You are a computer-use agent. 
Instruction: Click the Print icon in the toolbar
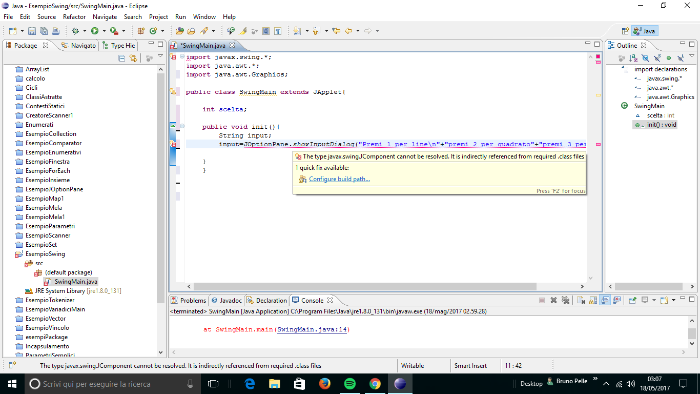coord(56,31)
